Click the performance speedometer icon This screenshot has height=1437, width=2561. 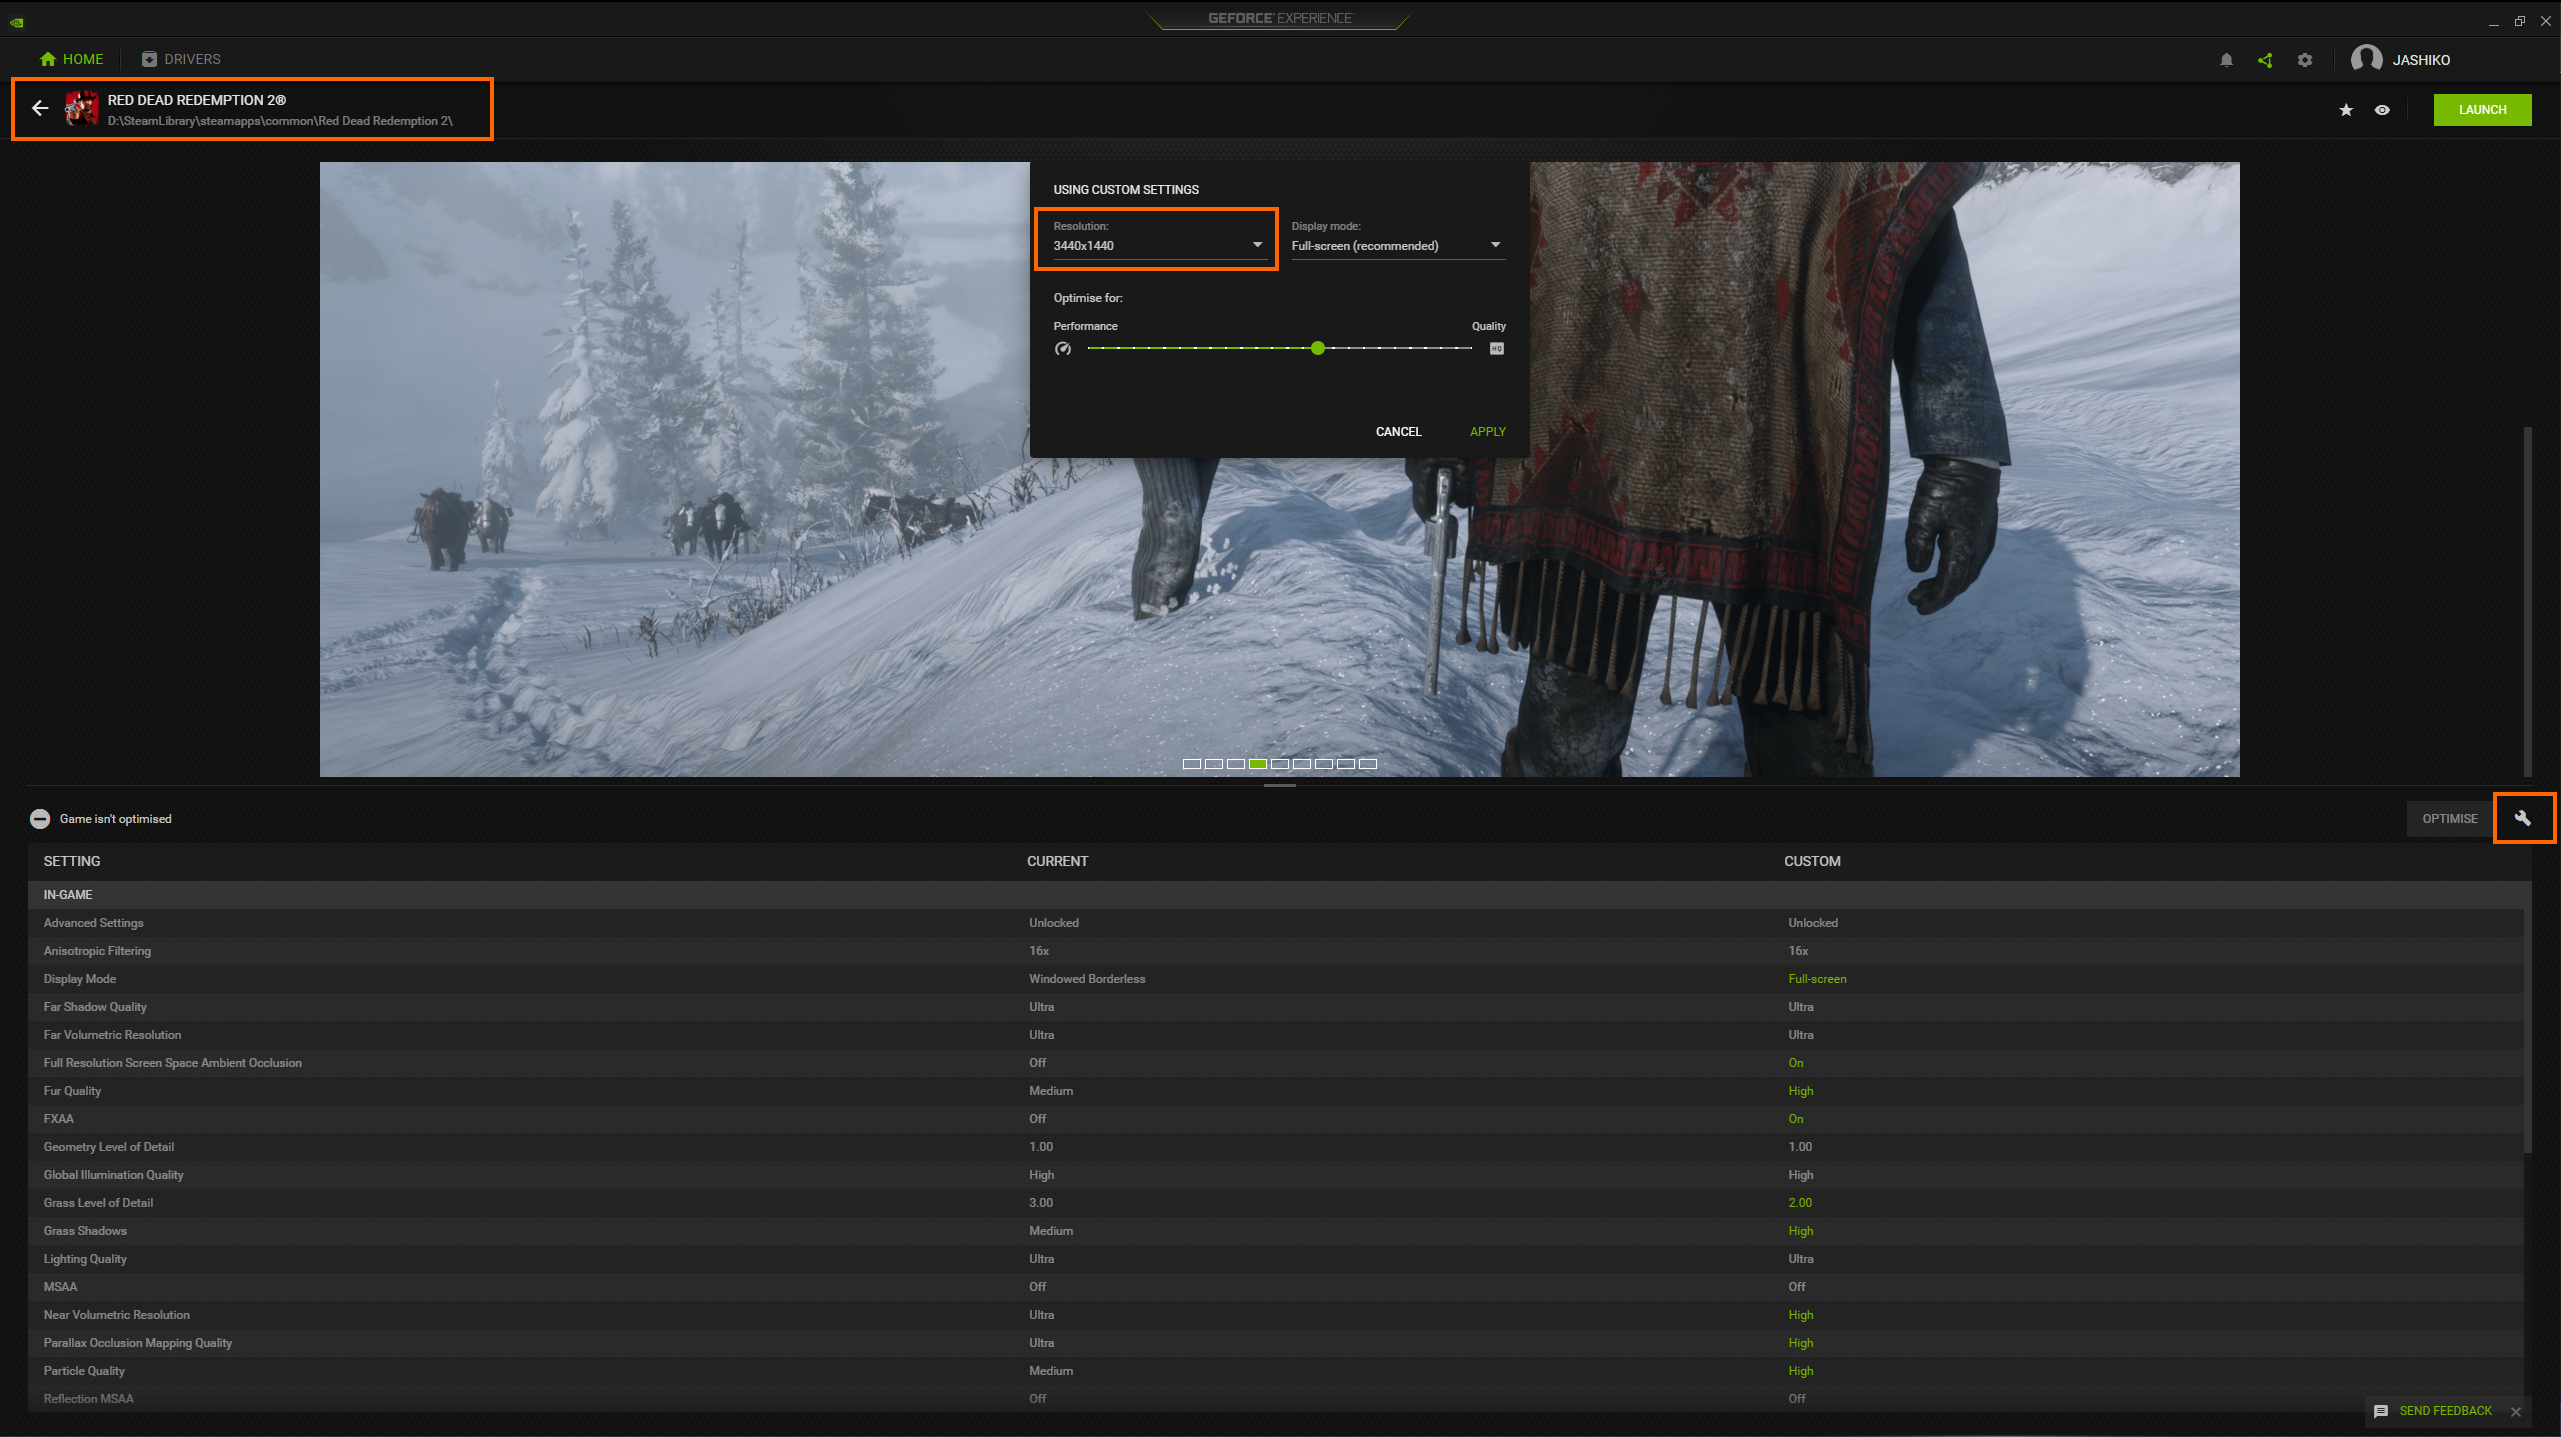[1063, 348]
